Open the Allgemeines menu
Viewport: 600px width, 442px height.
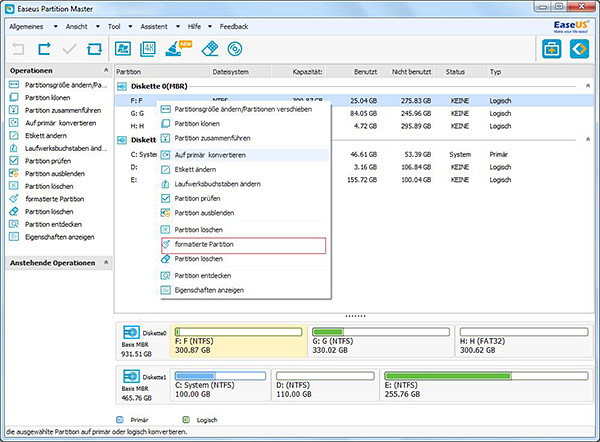26,26
